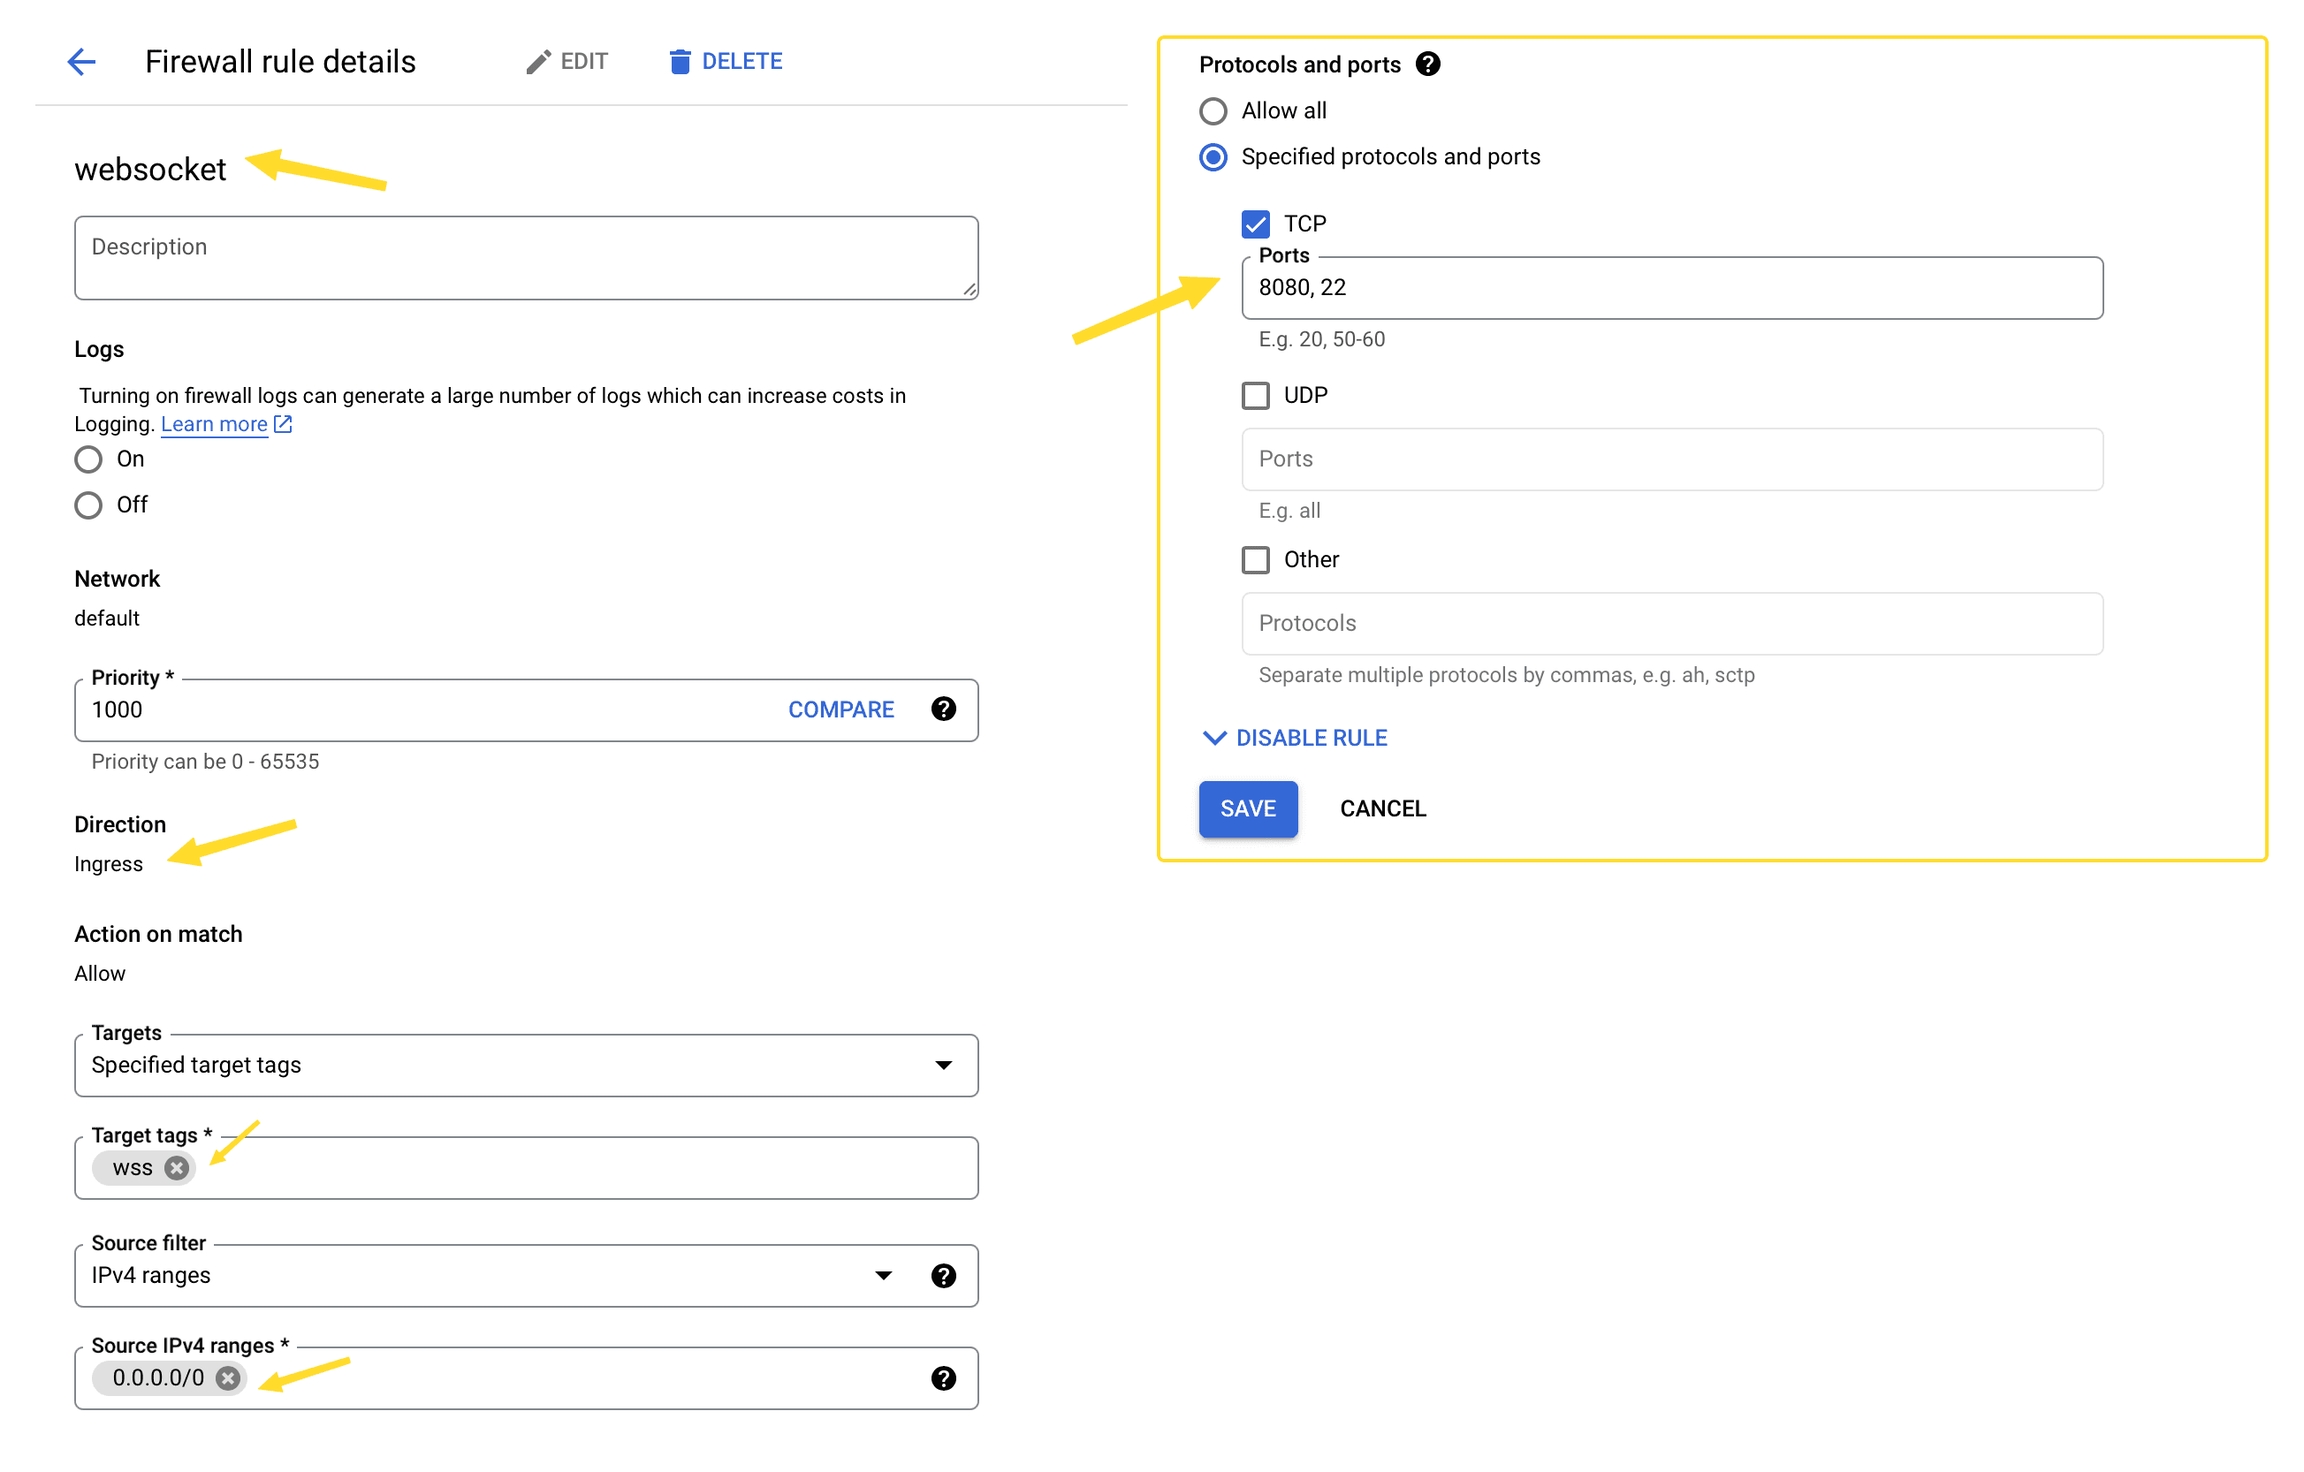This screenshot has height=1472, width=2304.
Task: Turn logs On radio button
Action: [88, 460]
